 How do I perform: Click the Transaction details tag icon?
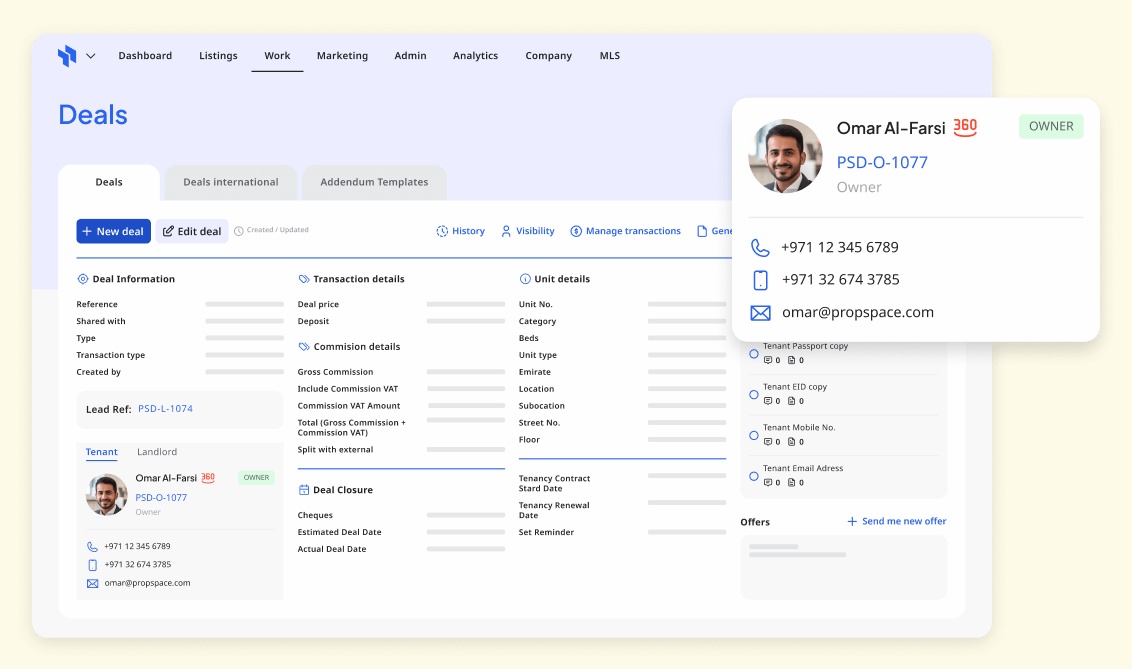click(x=304, y=279)
